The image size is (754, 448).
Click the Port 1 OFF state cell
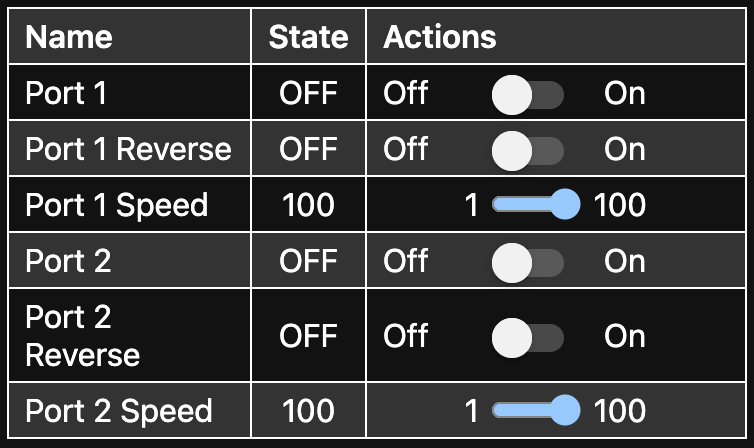tap(308, 94)
